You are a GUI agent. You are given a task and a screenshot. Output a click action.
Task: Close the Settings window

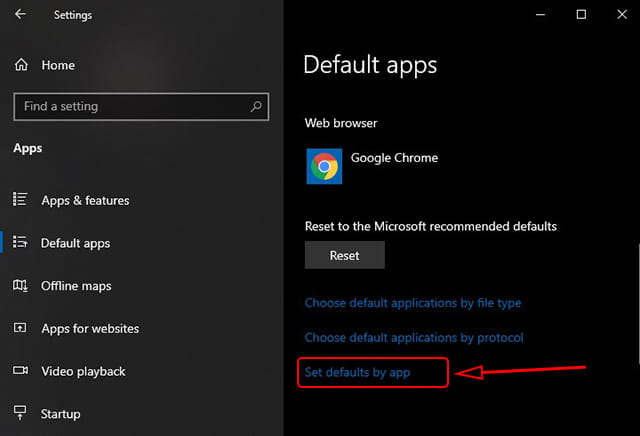pos(621,15)
